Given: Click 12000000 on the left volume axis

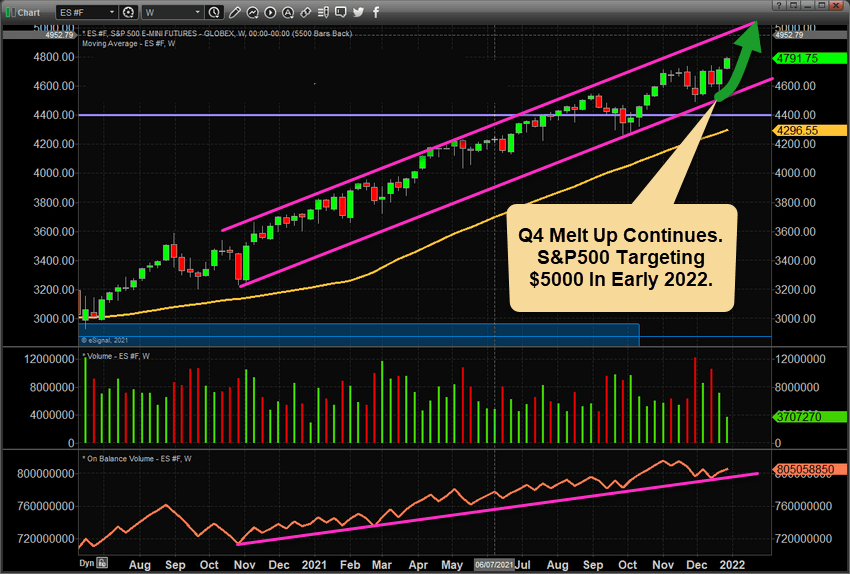Looking at the screenshot, I should pyautogui.click(x=49, y=359).
